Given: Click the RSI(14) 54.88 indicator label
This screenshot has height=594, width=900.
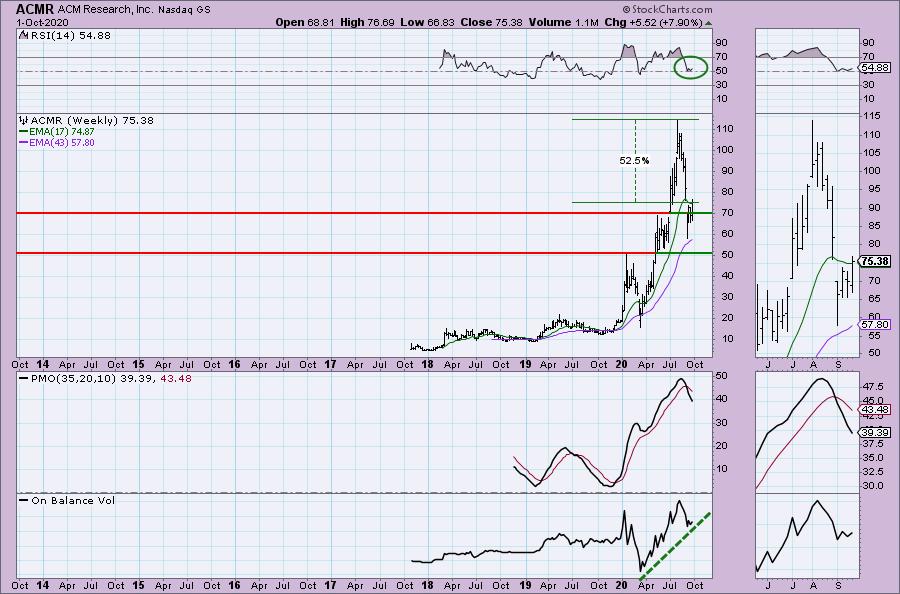Looking at the screenshot, I should coord(70,35).
